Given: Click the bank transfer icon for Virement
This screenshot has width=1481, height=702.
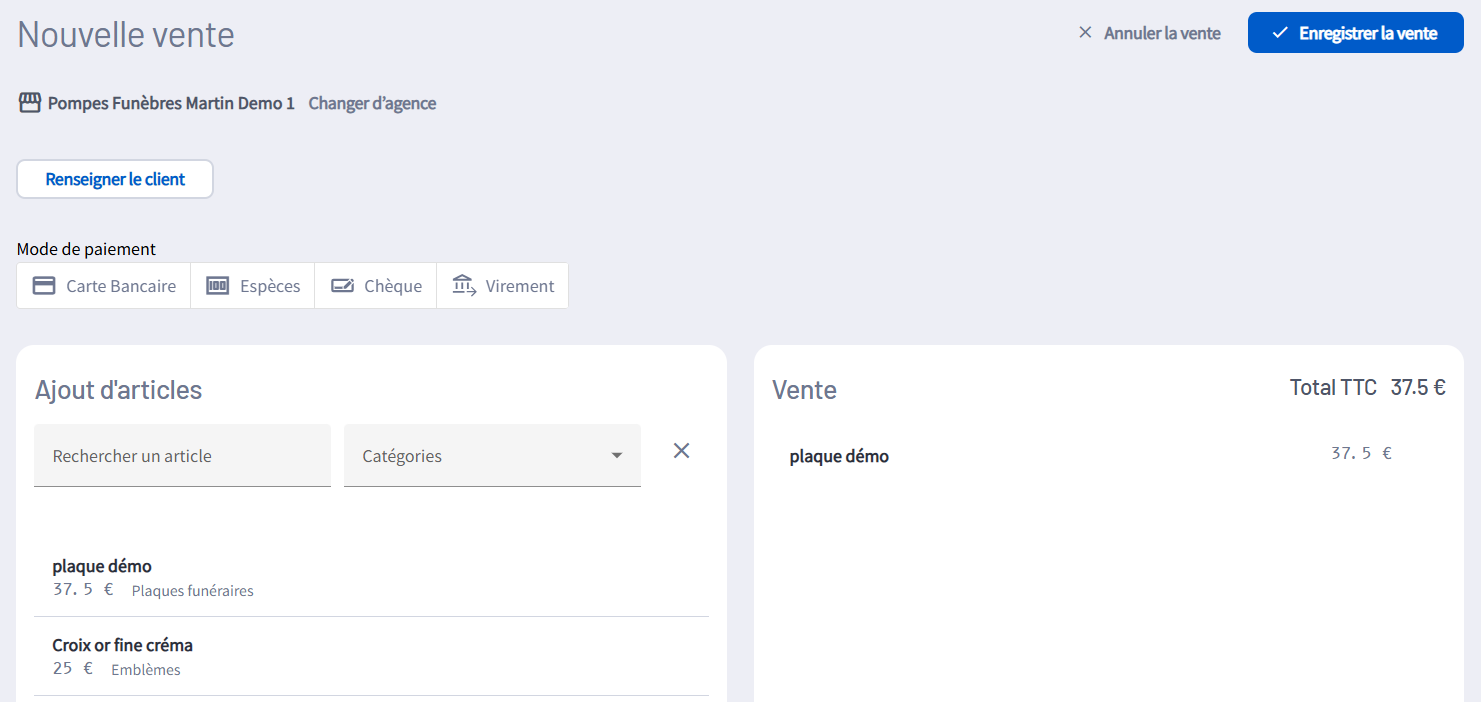Looking at the screenshot, I should [x=464, y=286].
